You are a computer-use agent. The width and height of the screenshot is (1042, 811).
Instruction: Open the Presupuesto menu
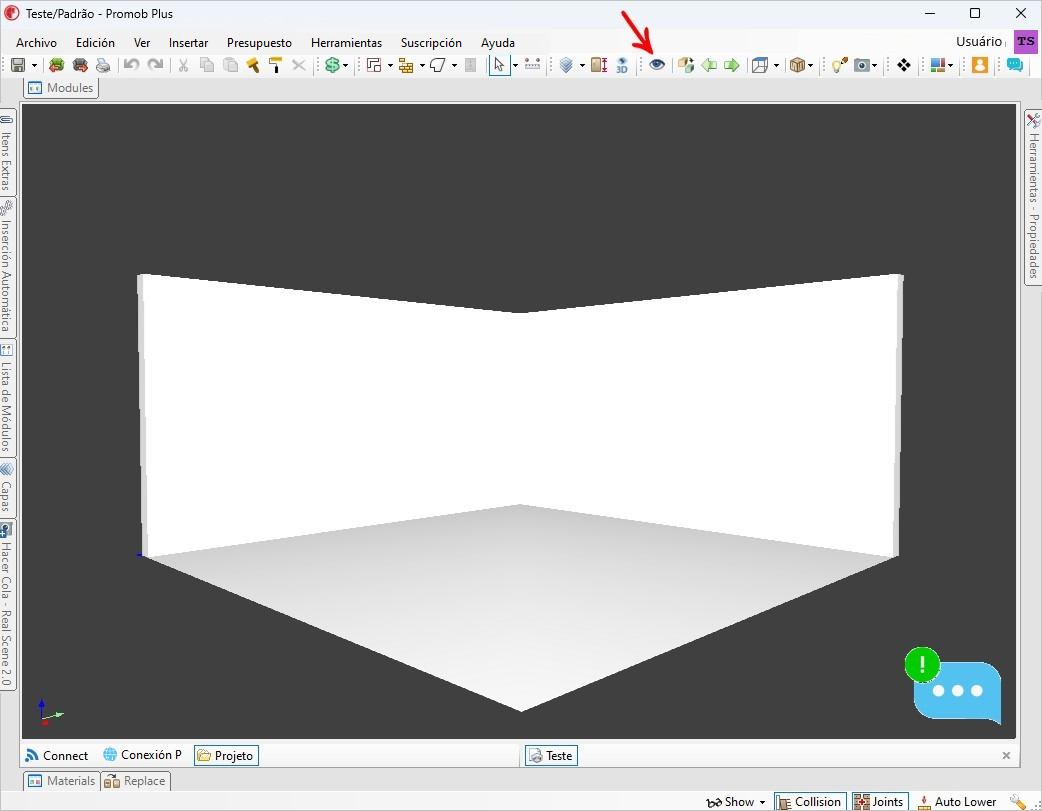click(x=259, y=43)
